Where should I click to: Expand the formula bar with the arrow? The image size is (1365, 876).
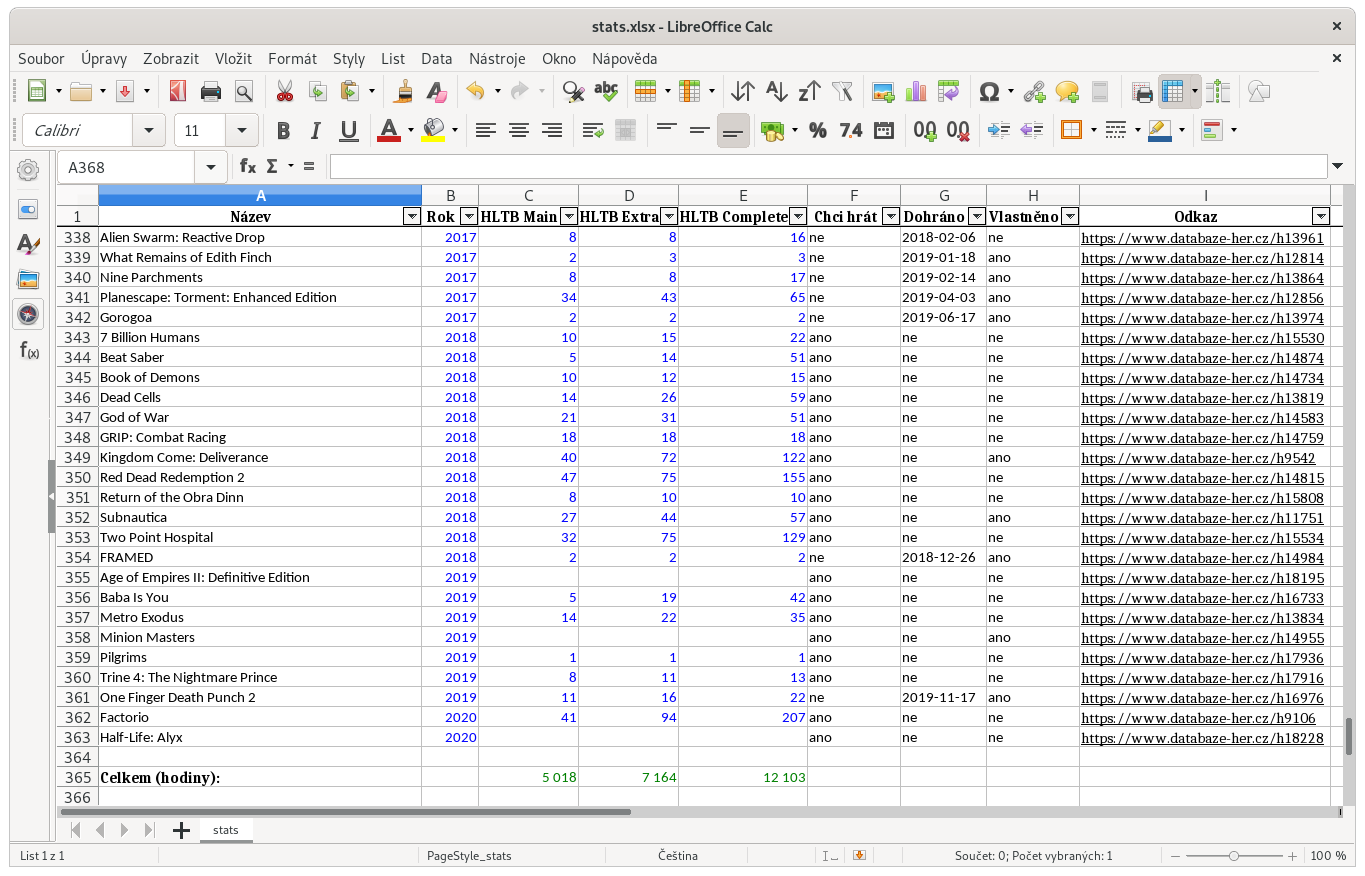coord(1338,167)
